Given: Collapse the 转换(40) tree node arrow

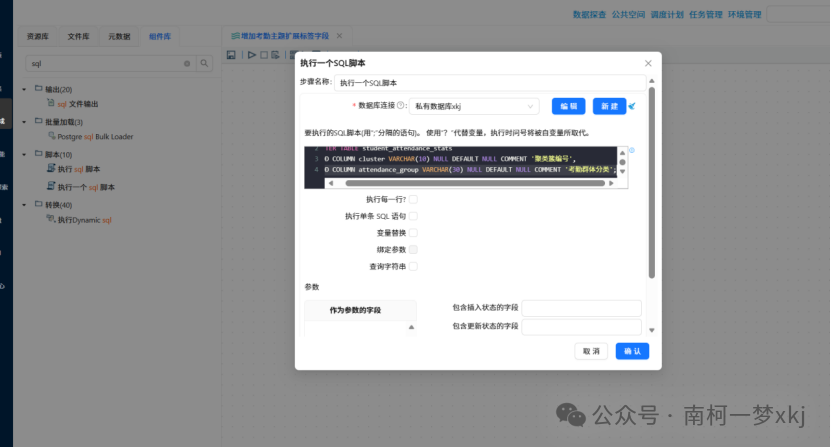Looking at the screenshot, I should (x=24, y=205).
